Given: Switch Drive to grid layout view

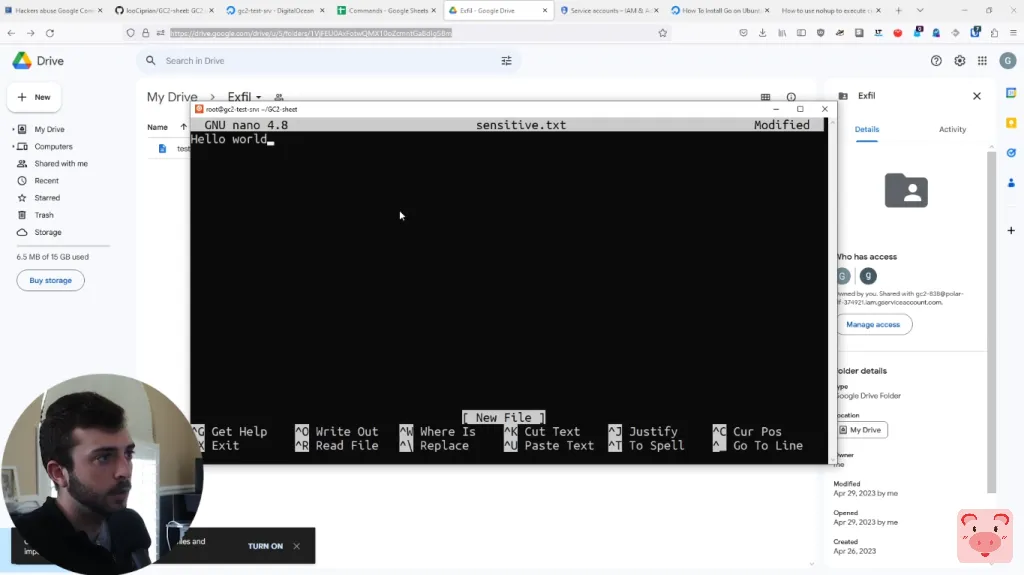Looking at the screenshot, I should point(765,97).
